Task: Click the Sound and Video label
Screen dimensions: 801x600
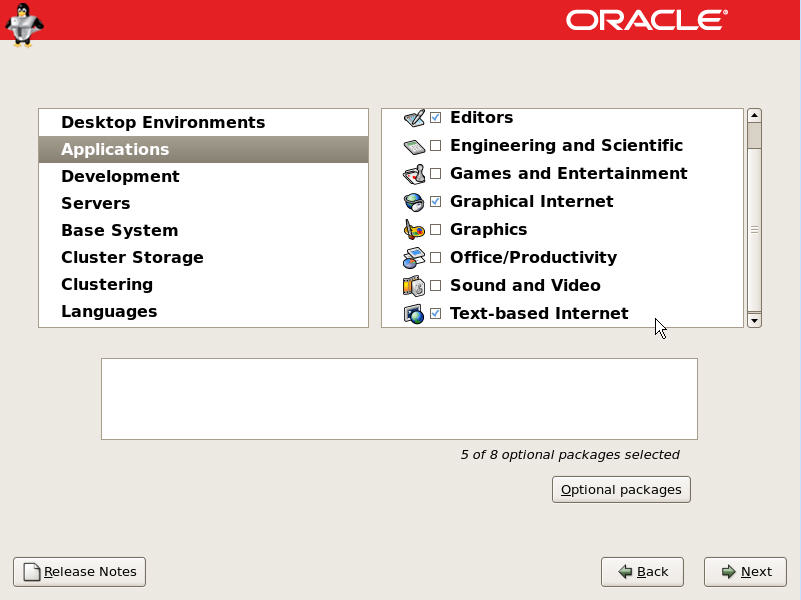Action: pos(525,285)
